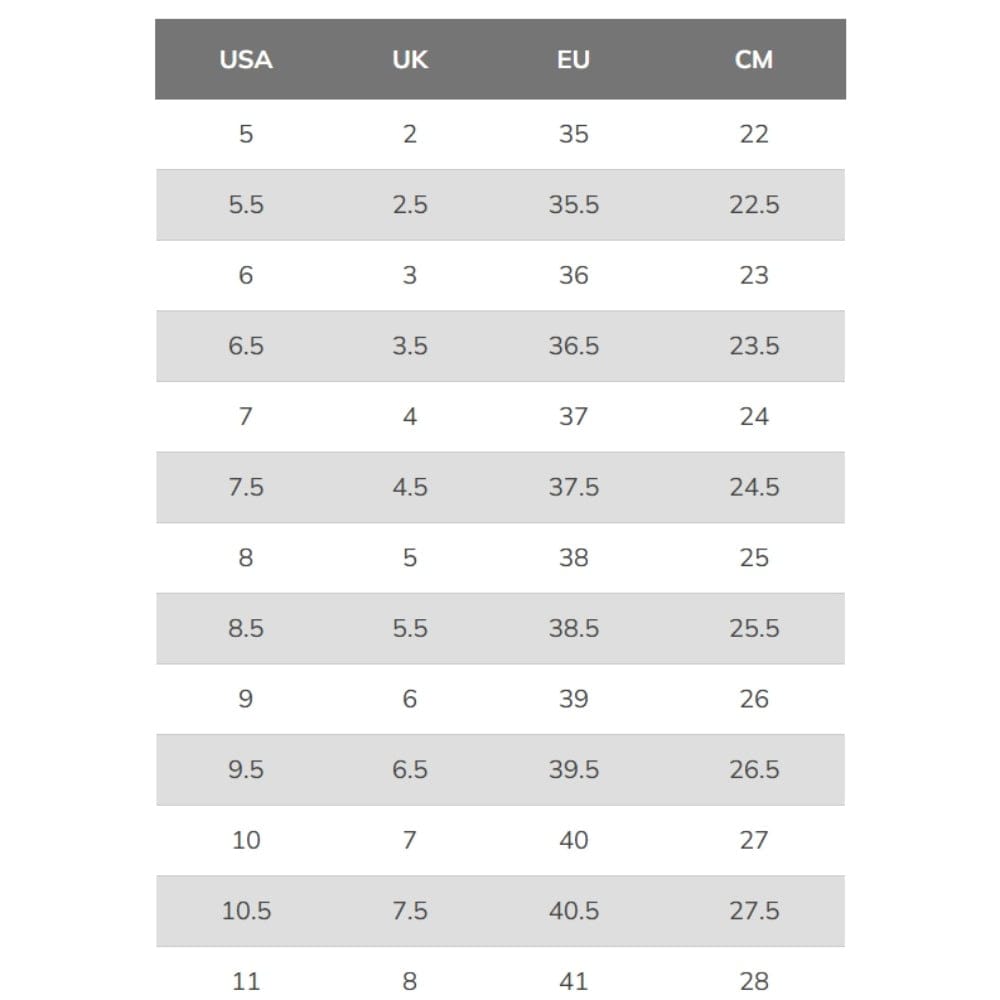1000x1000 pixels.
Task: Select USA size 9.5 cell
Action: (x=246, y=770)
